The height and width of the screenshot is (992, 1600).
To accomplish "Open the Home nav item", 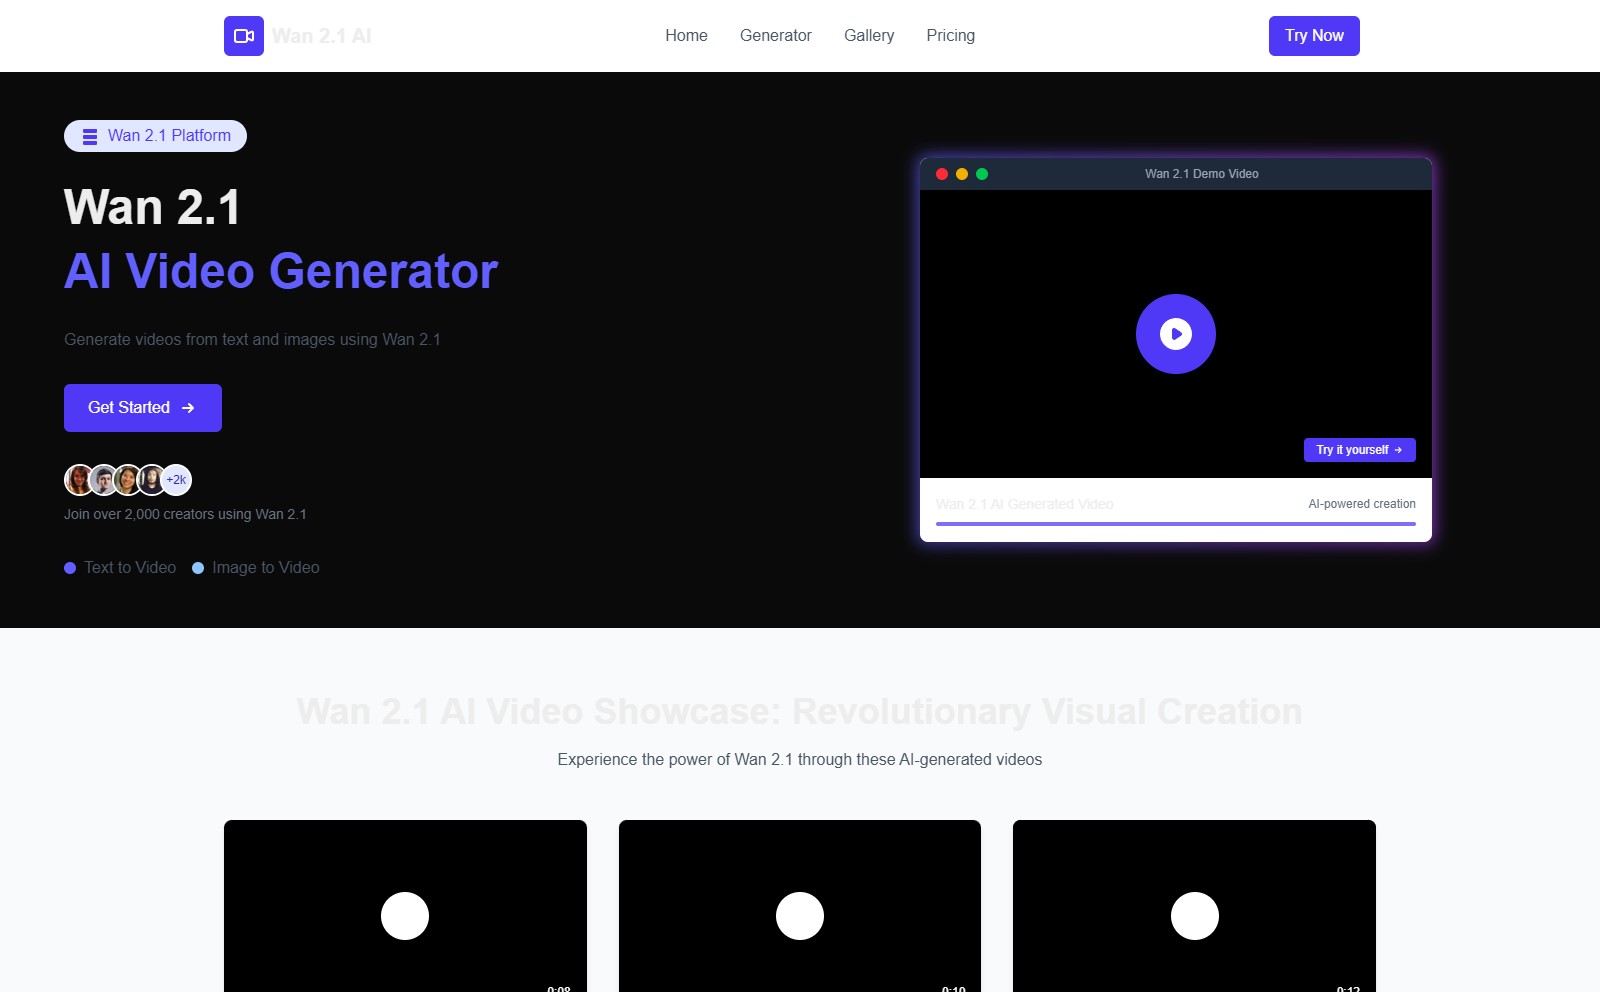I will tap(686, 36).
